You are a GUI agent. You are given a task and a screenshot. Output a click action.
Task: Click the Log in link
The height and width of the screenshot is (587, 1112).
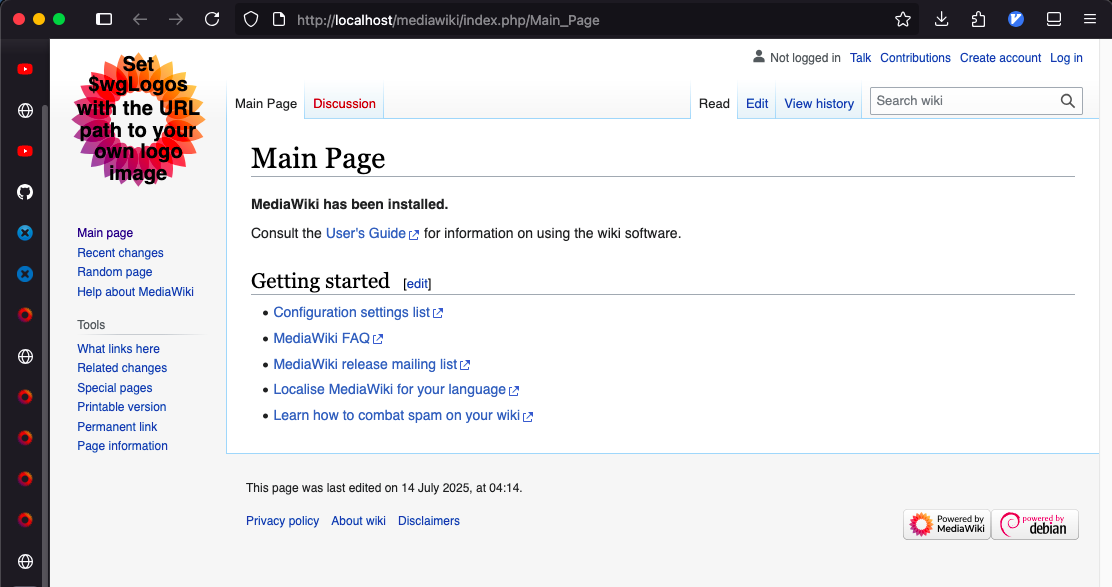1067,58
